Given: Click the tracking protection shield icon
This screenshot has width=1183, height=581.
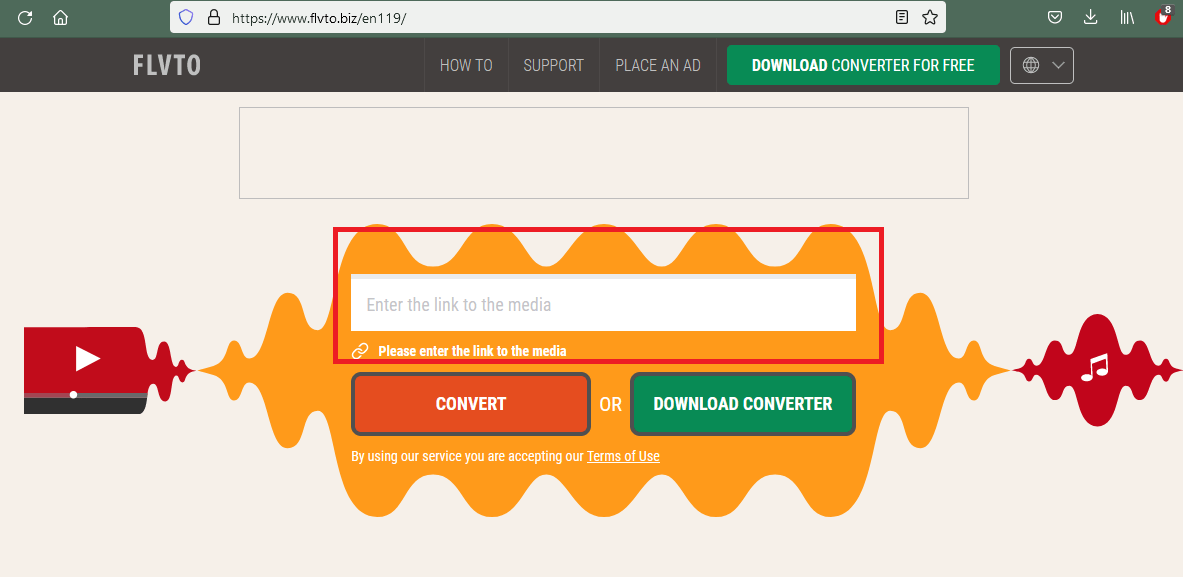Looking at the screenshot, I should click(186, 17).
